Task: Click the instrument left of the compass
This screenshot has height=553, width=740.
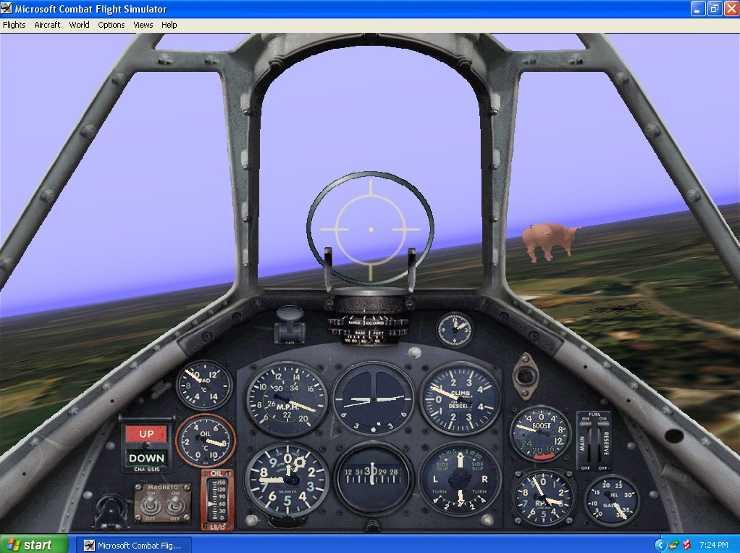Action: [x=290, y=325]
